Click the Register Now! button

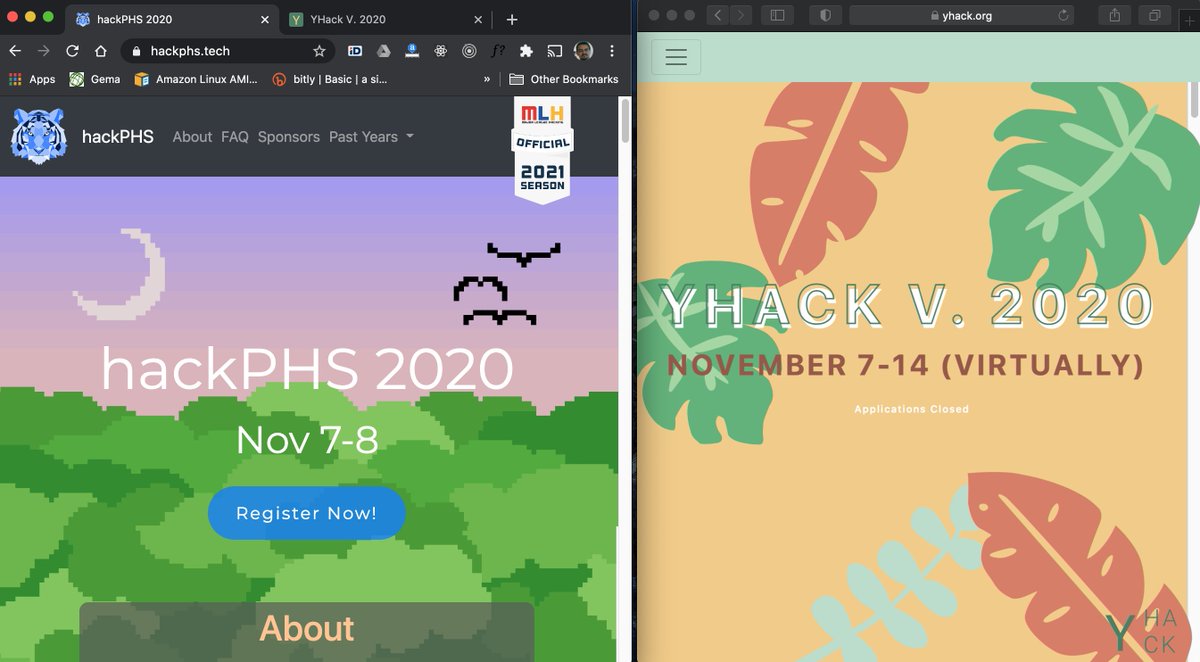point(306,513)
